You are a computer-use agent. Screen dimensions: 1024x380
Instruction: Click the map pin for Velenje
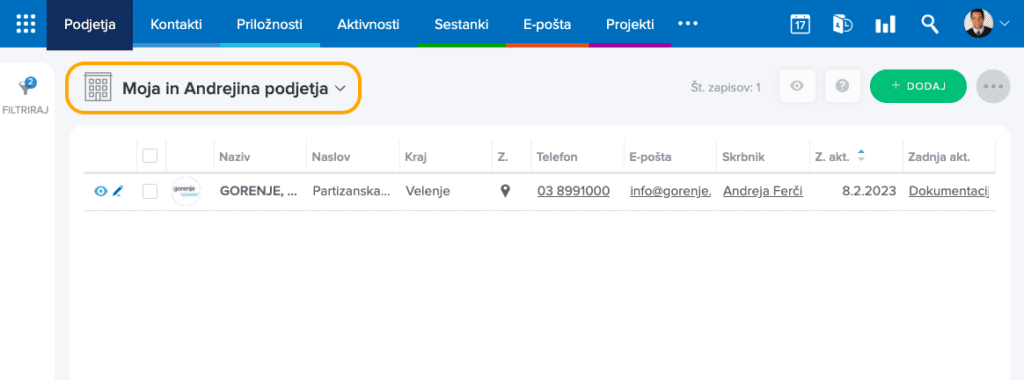[x=504, y=191]
